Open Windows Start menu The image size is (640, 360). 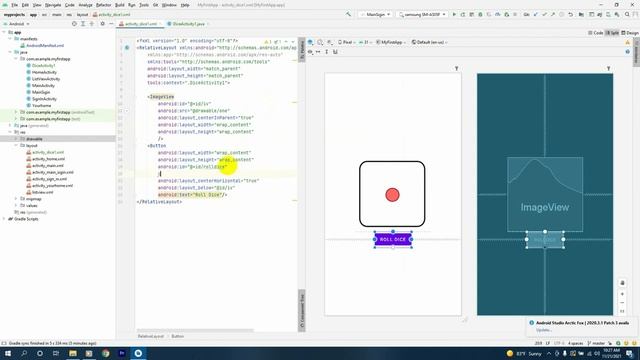click(x=8, y=353)
